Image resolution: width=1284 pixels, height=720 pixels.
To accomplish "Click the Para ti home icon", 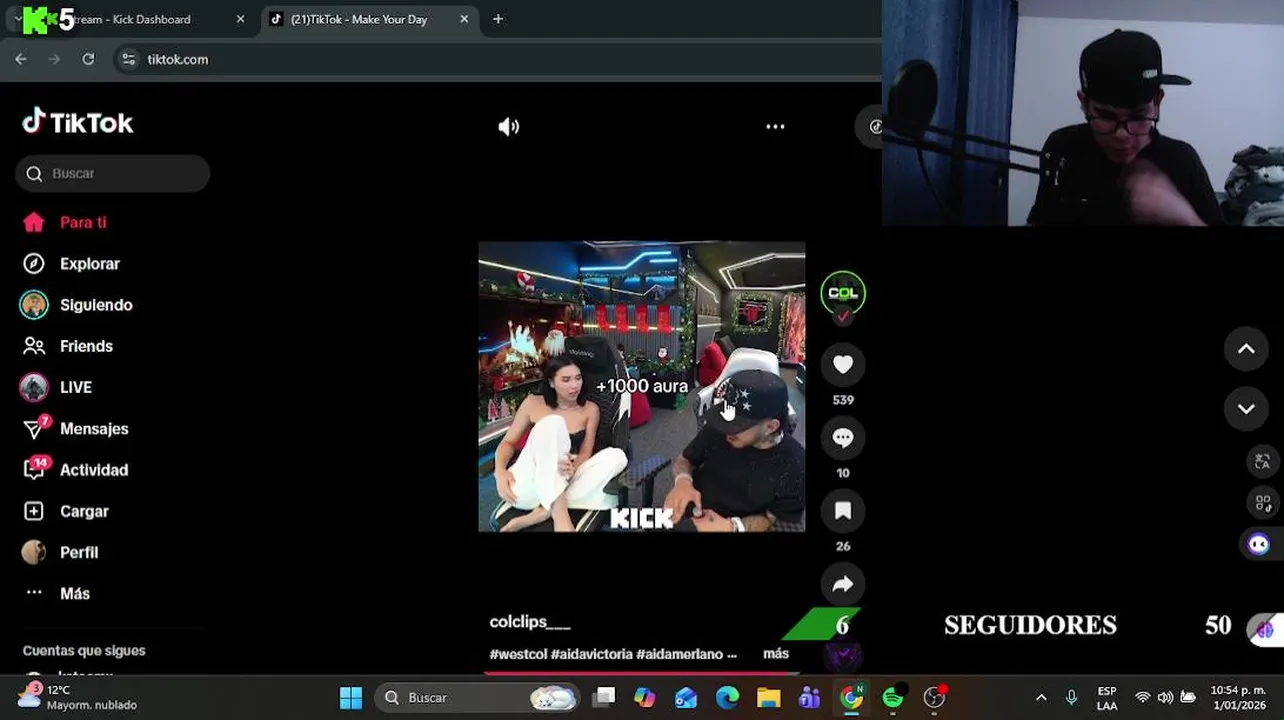I will [34, 222].
